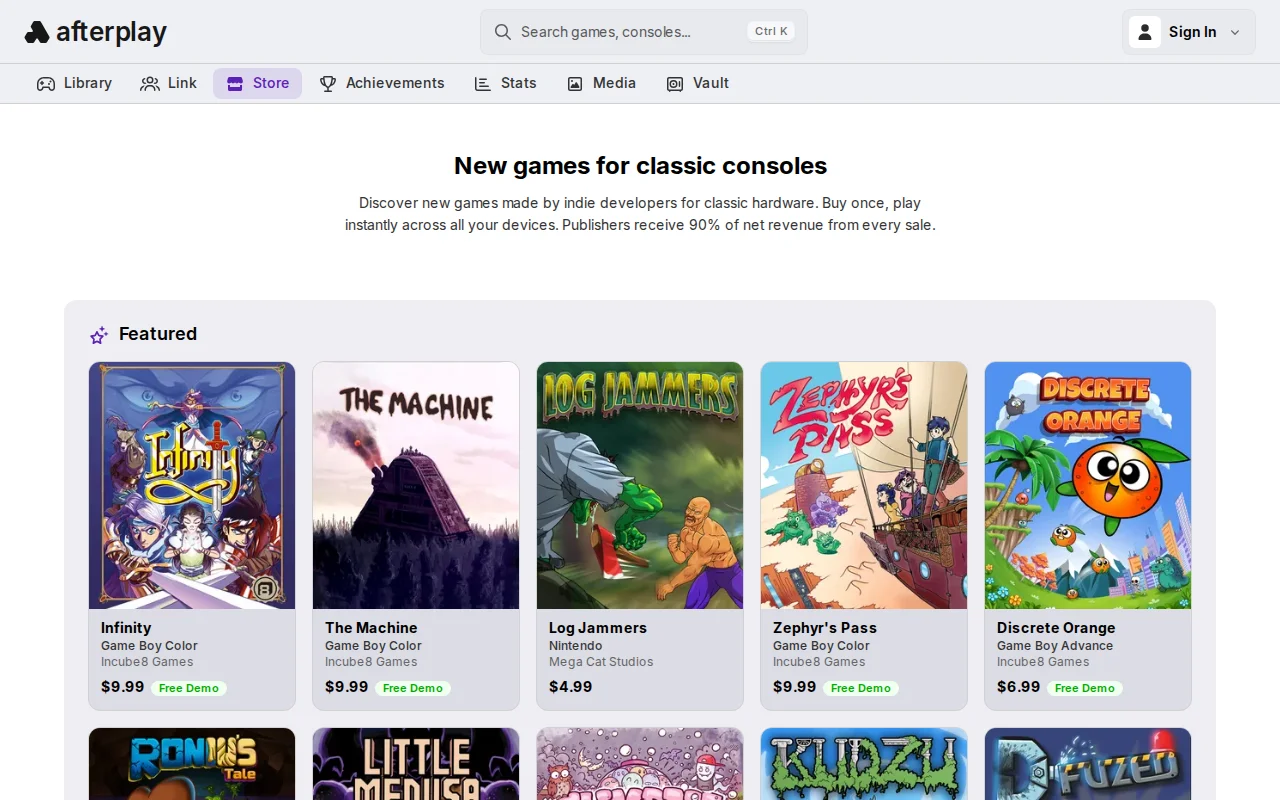The width and height of the screenshot is (1280, 800).
Task: Click the Vault safe icon
Action: pyautogui.click(x=675, y=84)
